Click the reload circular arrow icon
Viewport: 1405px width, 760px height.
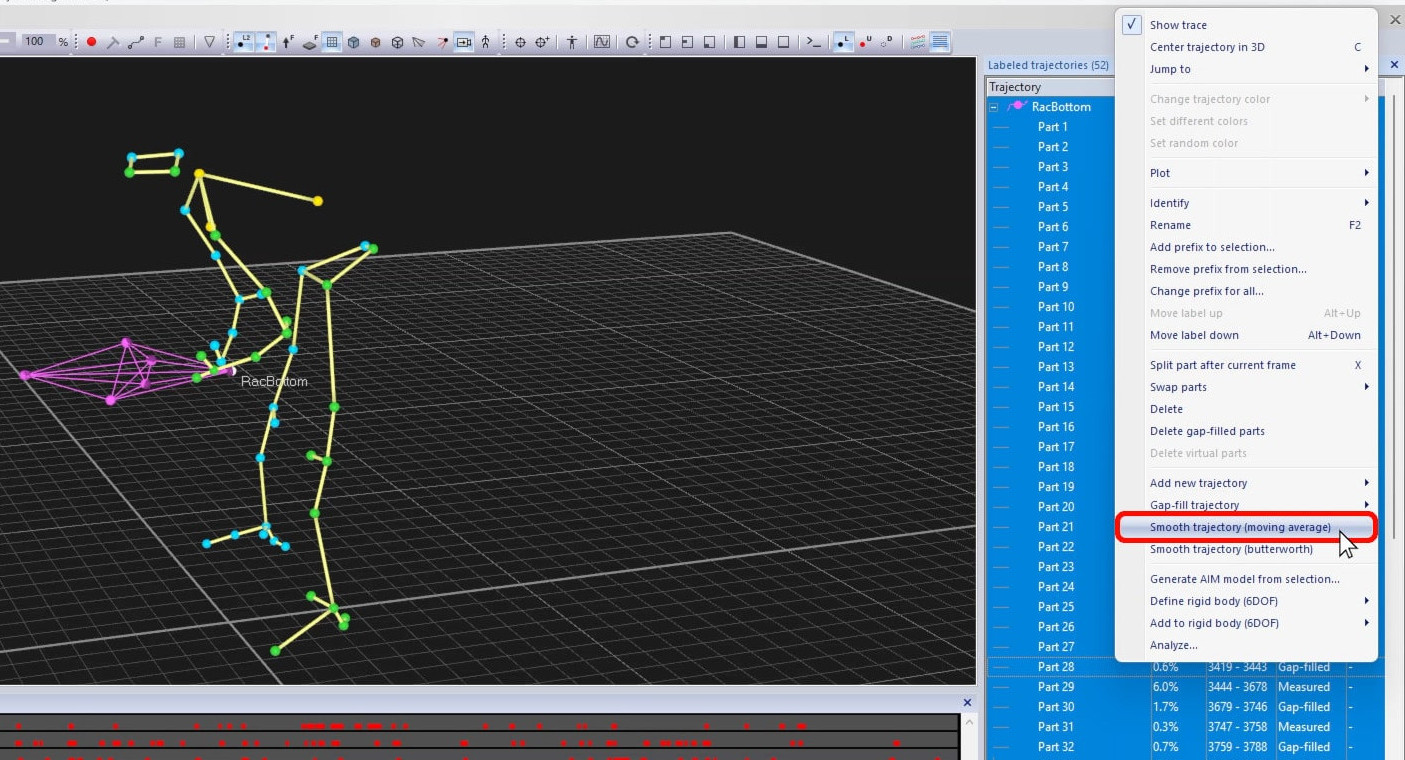click(632, 42)
